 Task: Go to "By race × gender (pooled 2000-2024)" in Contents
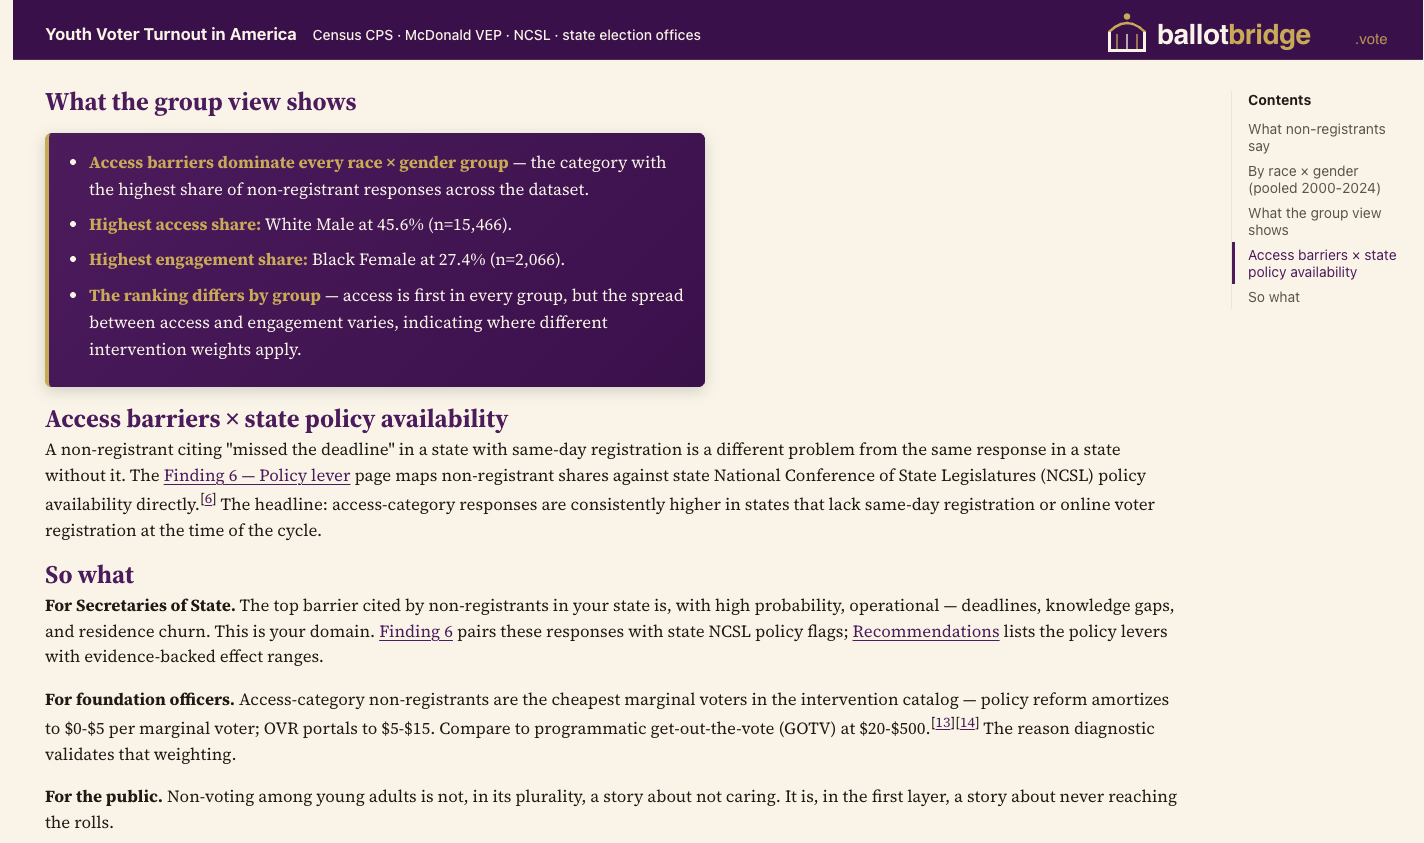click(x=1314, y=180)
